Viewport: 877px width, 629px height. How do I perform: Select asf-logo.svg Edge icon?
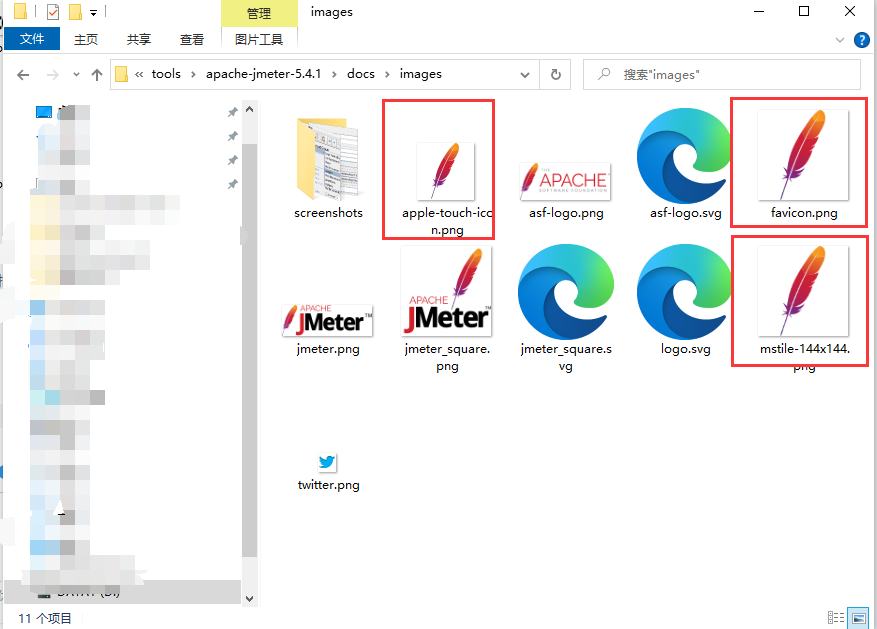click(x=684, y=156)
